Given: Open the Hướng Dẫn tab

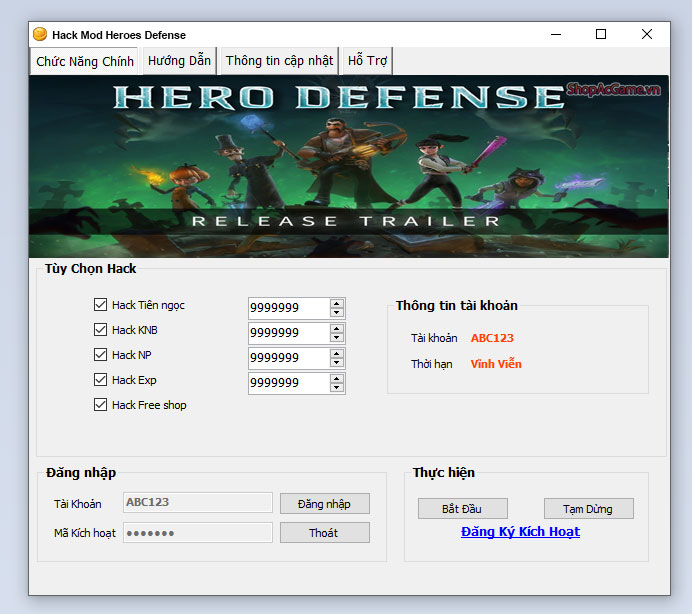Looking at the screenshot, I should (x=179, y=61).
